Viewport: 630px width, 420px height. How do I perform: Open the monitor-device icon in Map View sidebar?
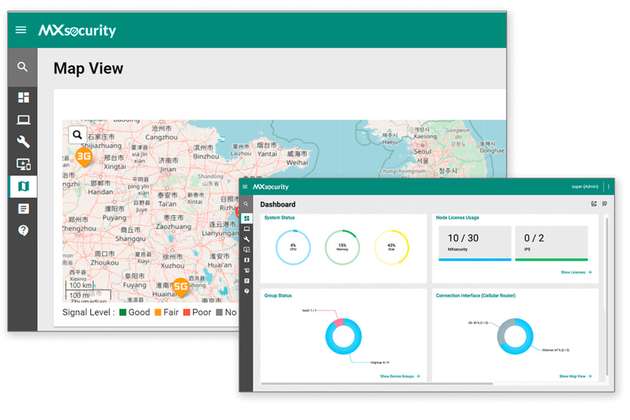click(x=23, y=164)
